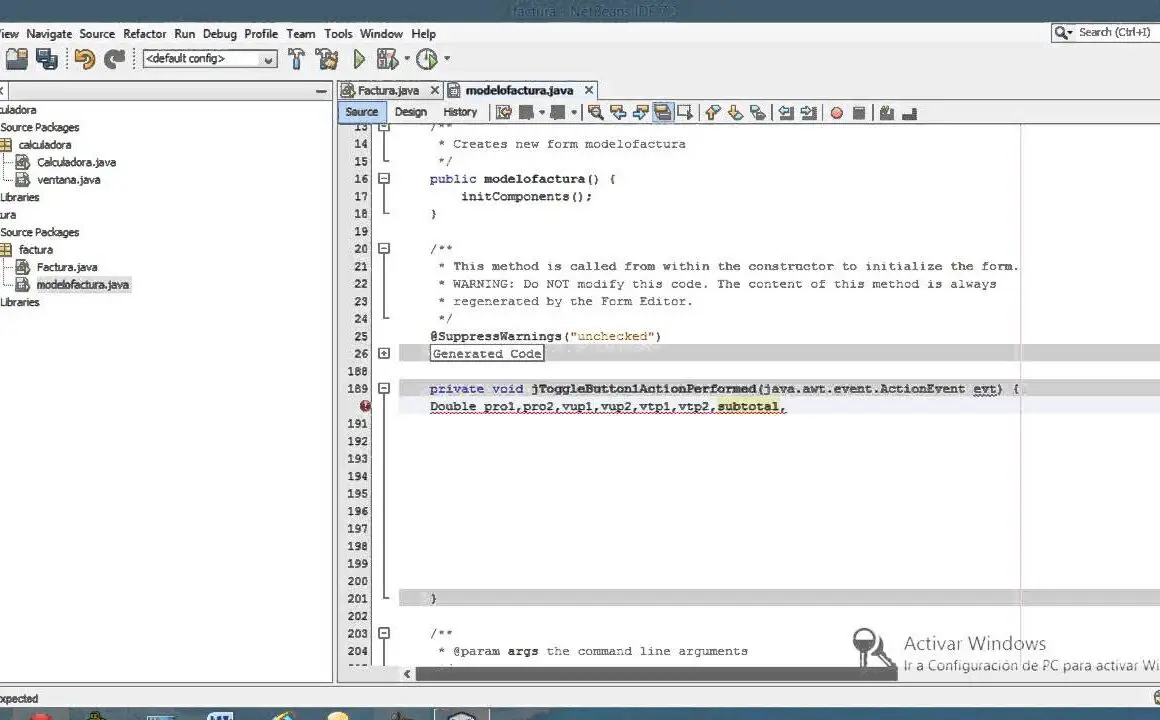
Task: Run the project with green play icon
Action: pyautogui.click(x=359, y=59)
